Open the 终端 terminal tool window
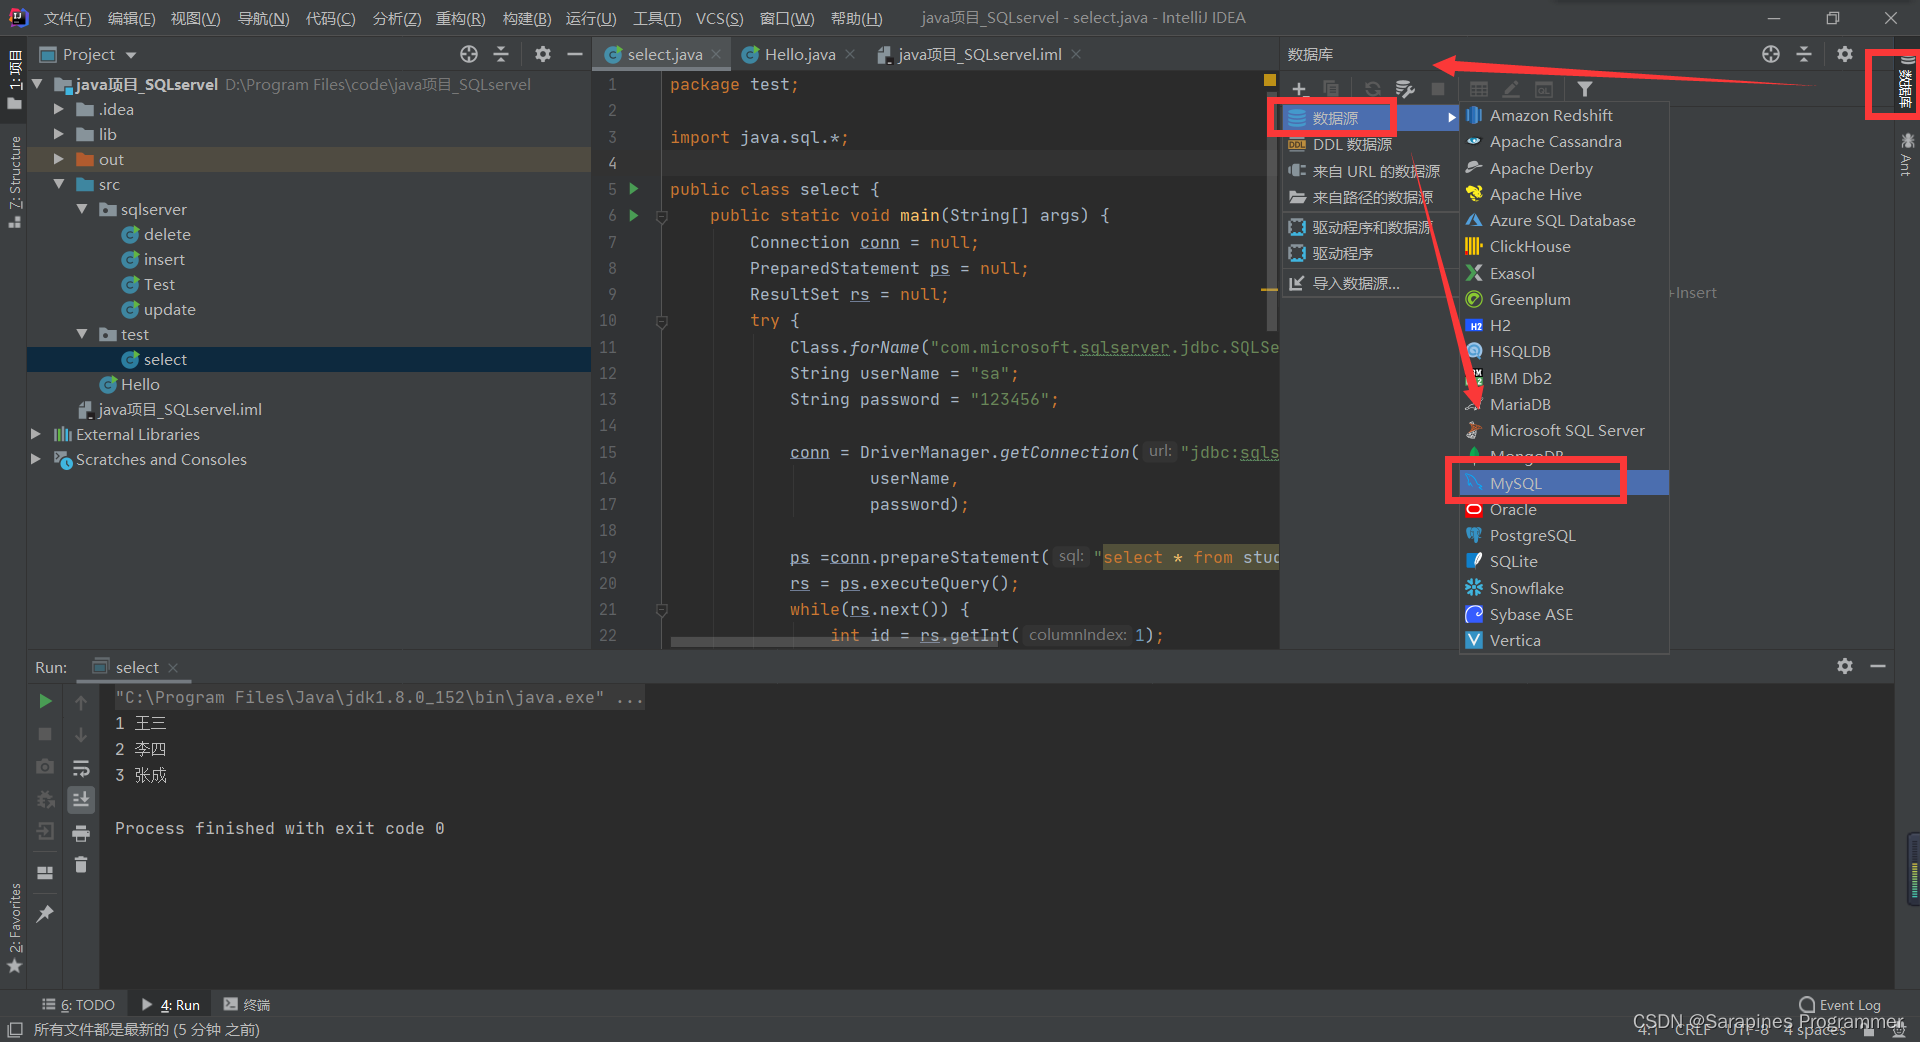1920x1042 pixels. click(247, 1004)
